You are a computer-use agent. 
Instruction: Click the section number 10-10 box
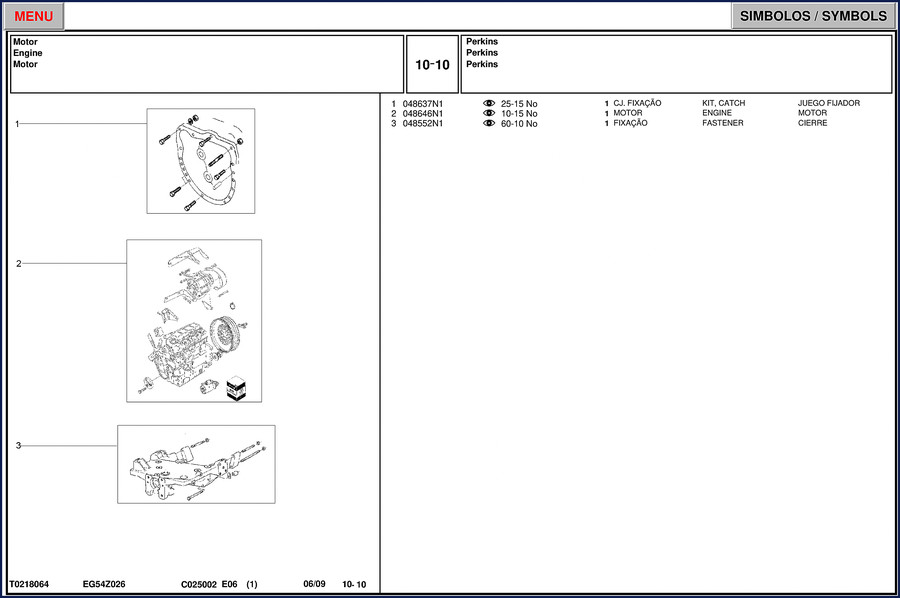point(432,64)
